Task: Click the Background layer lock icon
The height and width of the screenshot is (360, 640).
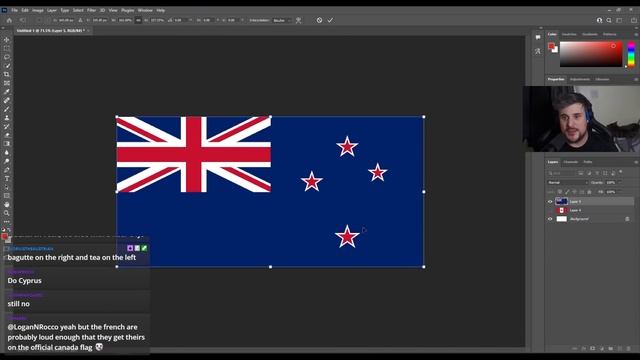Action: (627, 219)
